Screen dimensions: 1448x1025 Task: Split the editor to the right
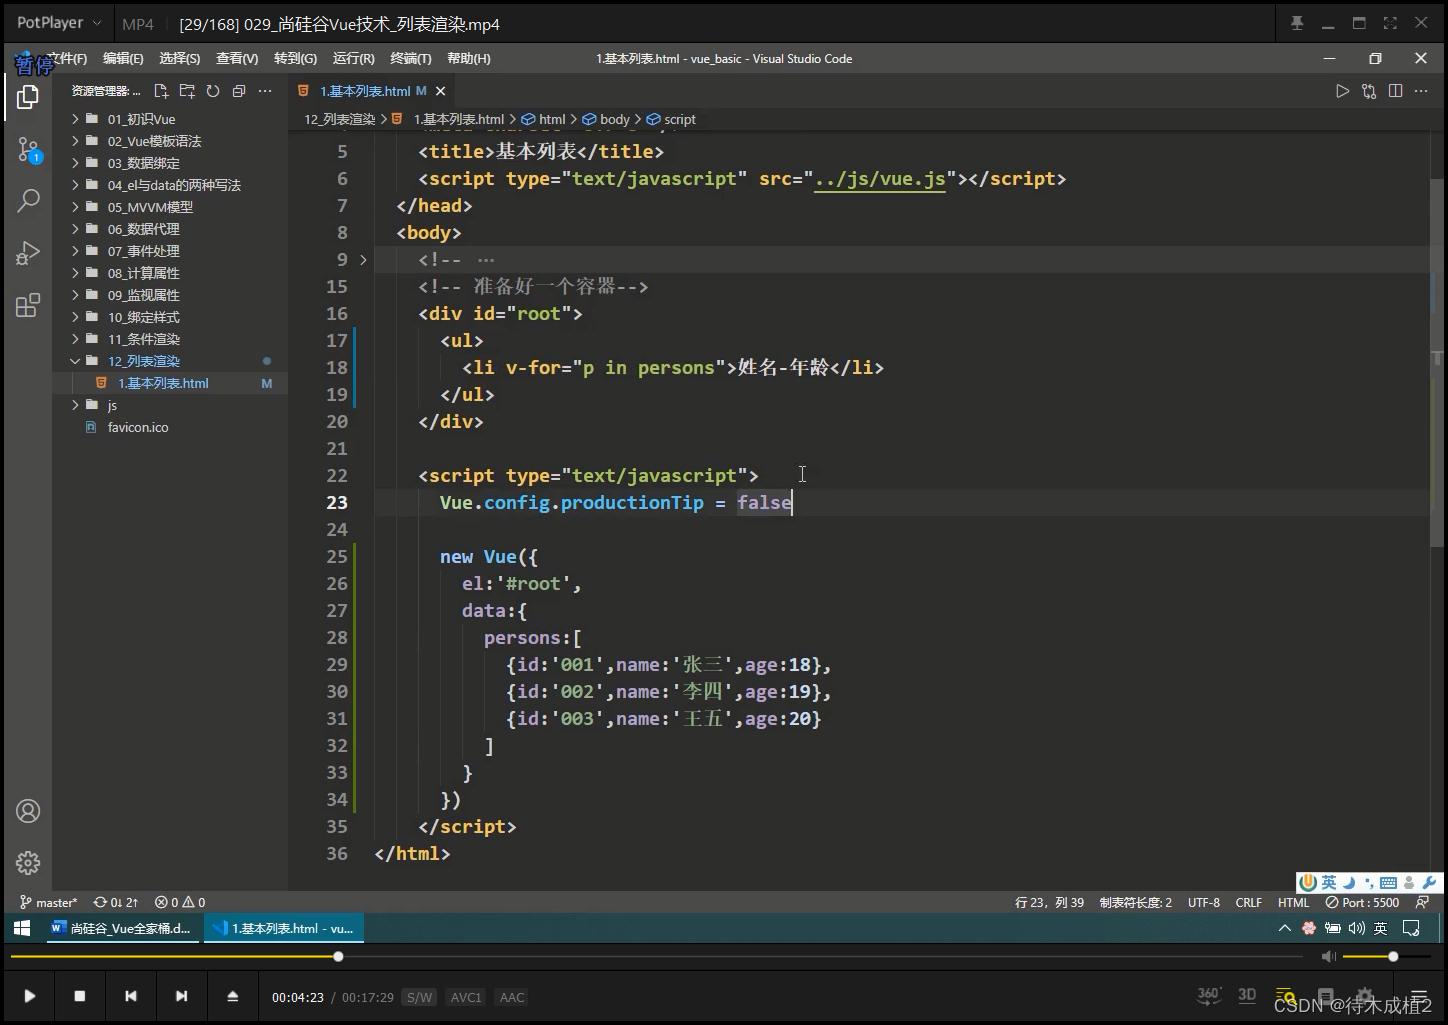pos(1395,91)
